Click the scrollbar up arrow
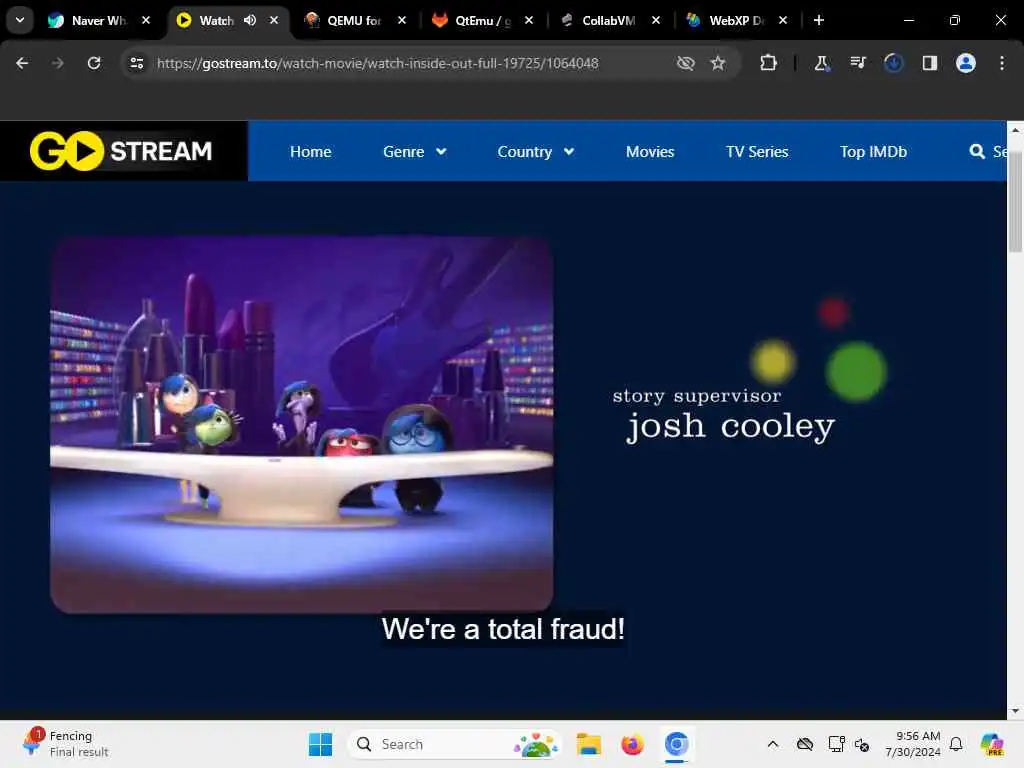The height and width of the screenshot is (768, 1024). 1015,130
